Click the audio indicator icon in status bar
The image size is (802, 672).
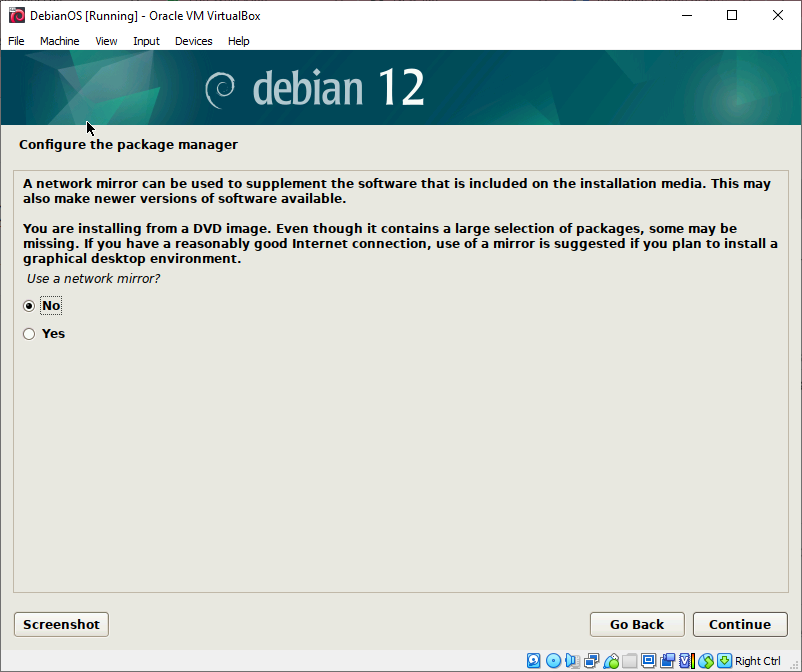pyautogui.click(x=573, y=661)
